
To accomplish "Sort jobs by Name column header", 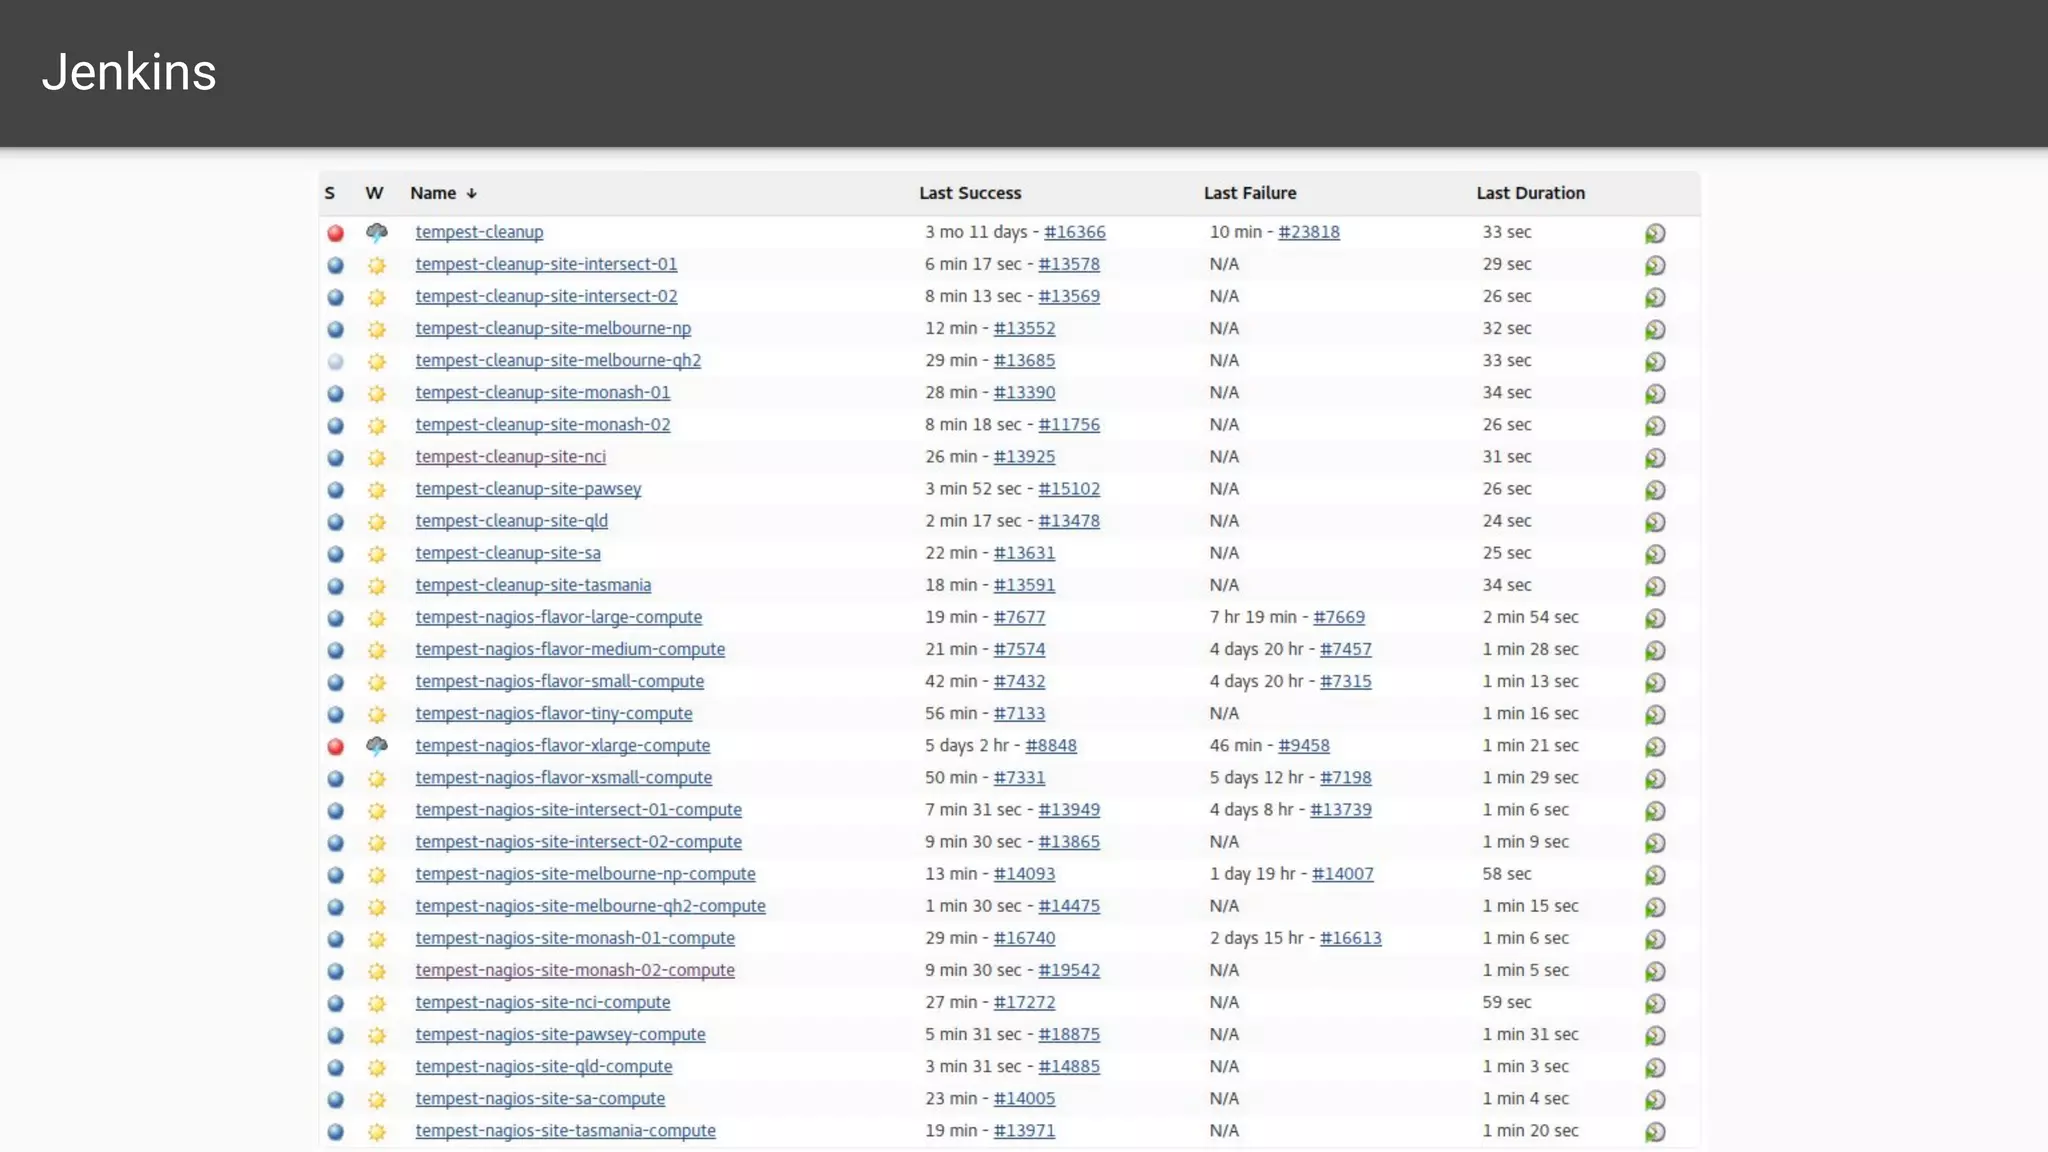I will click(433, 193).
